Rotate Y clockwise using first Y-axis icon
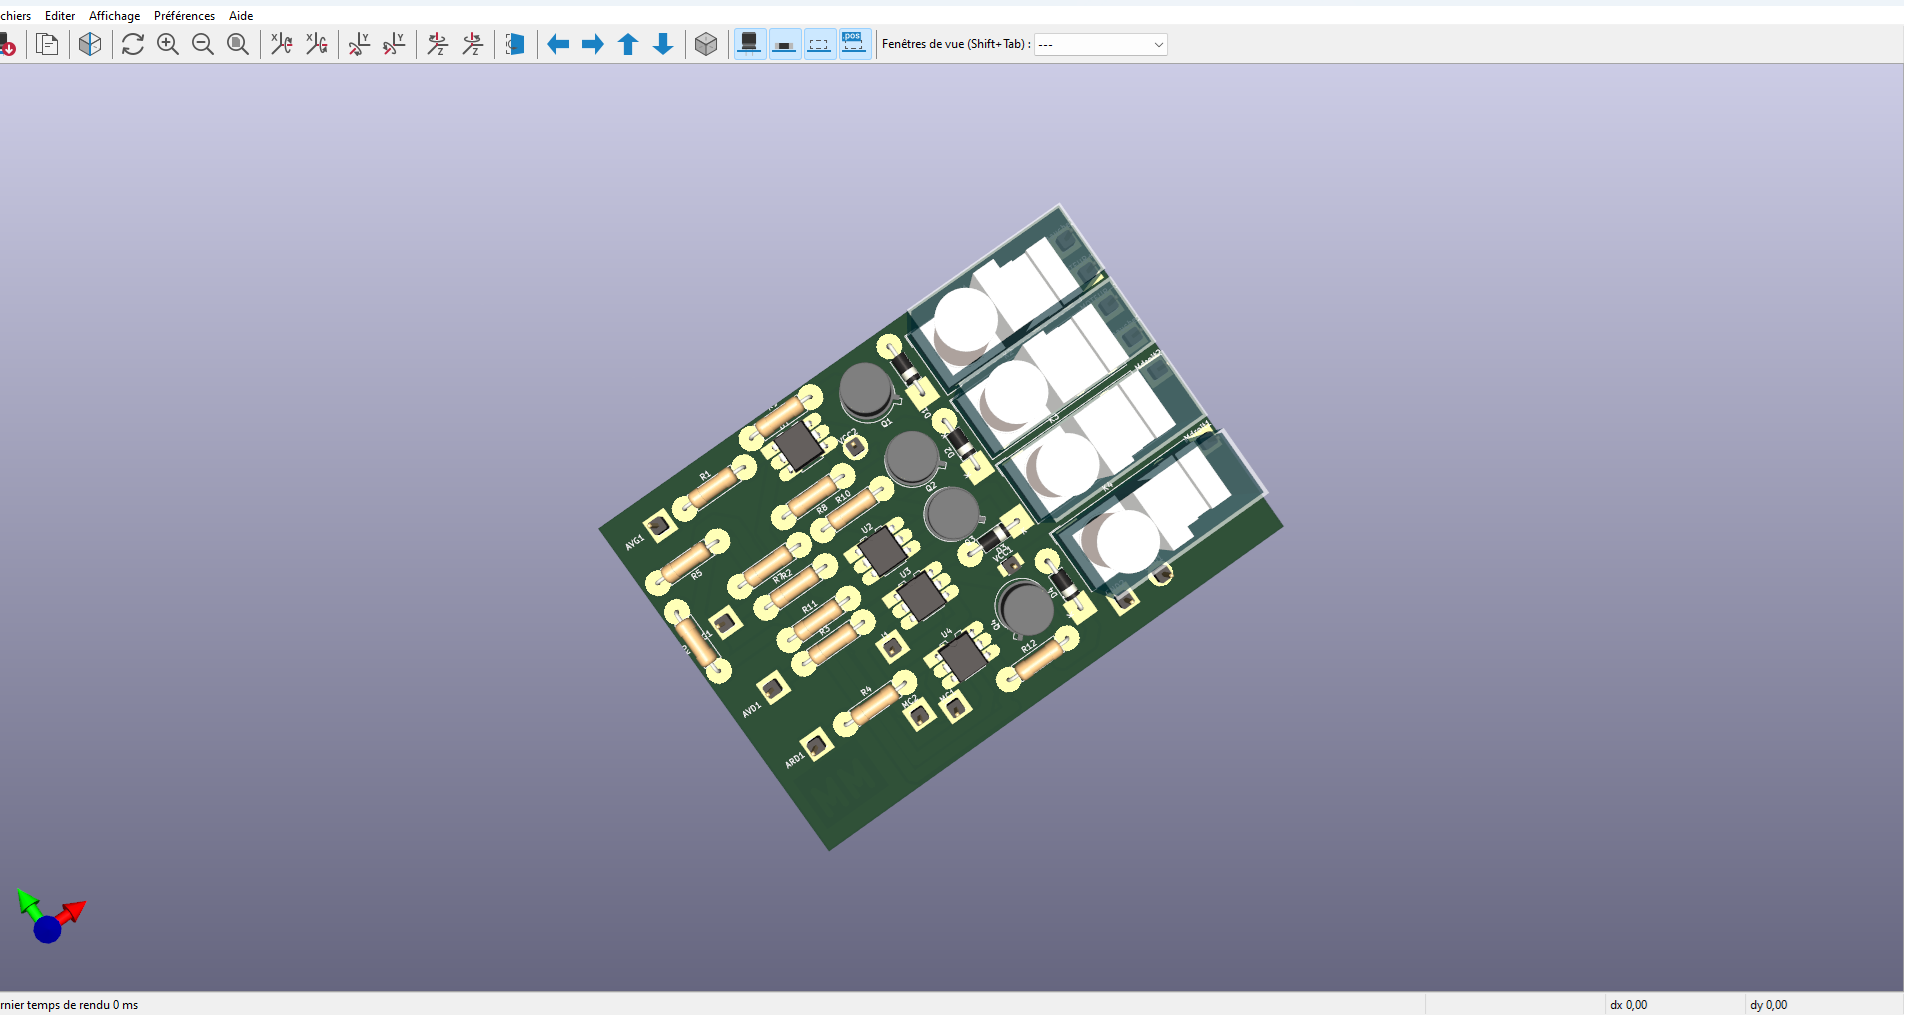The width and height of the screenshot is (1920, 1032). tap(359, 45)
